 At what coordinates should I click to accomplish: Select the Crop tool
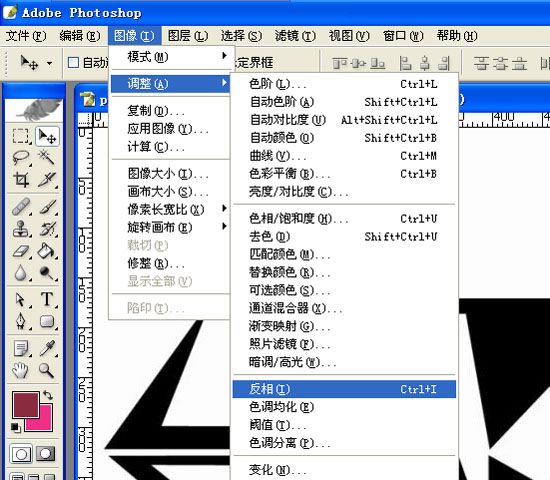(x=21, y=179)
